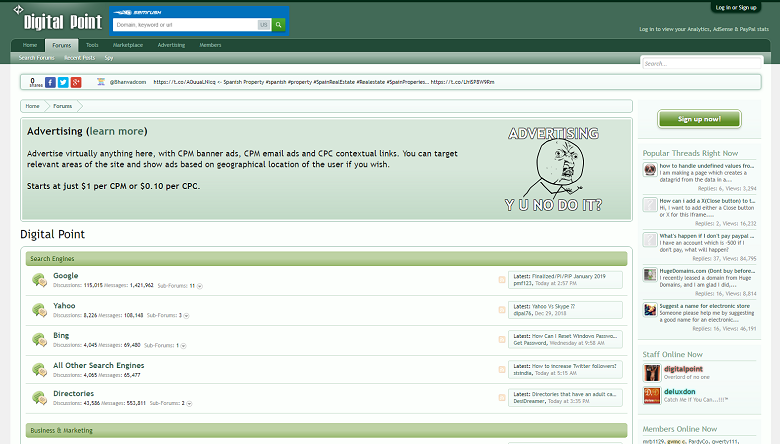Viewport: 780px width, 444px height.
Task: Open the Yahoo forum link
Action: coord(64,305)
